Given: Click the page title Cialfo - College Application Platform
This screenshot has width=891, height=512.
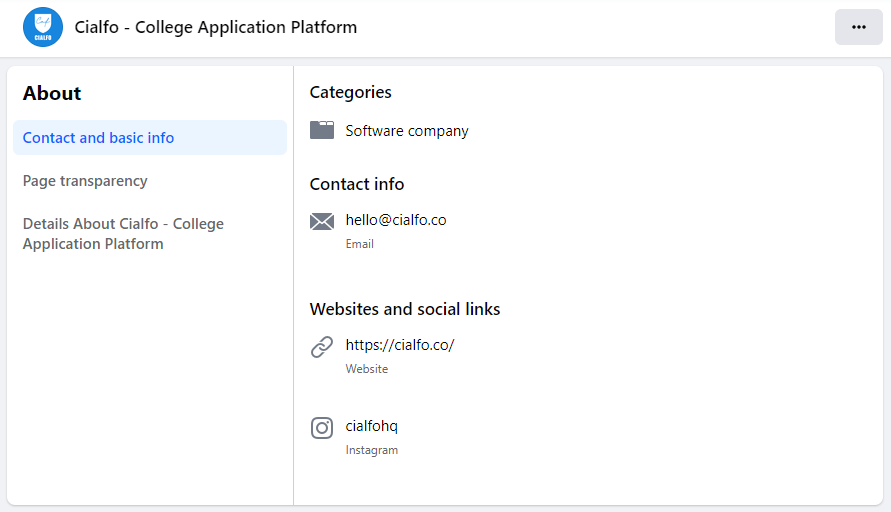Looking at the screenshot, I should click(216, 27).
